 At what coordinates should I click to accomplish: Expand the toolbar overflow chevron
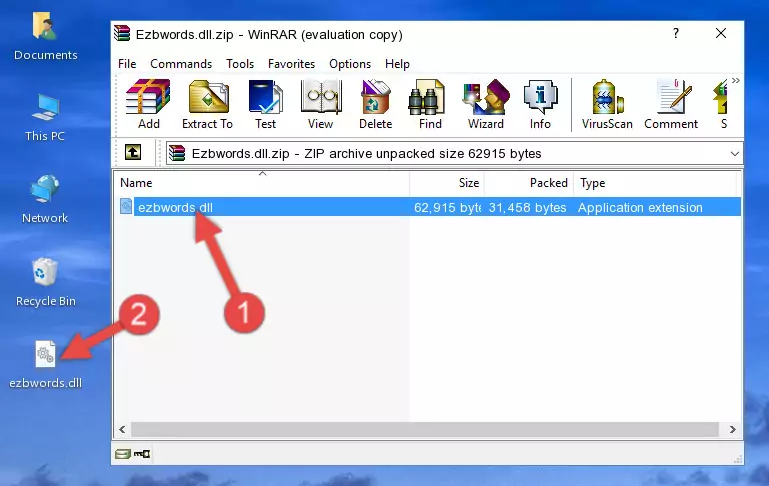tap(735, 80)
